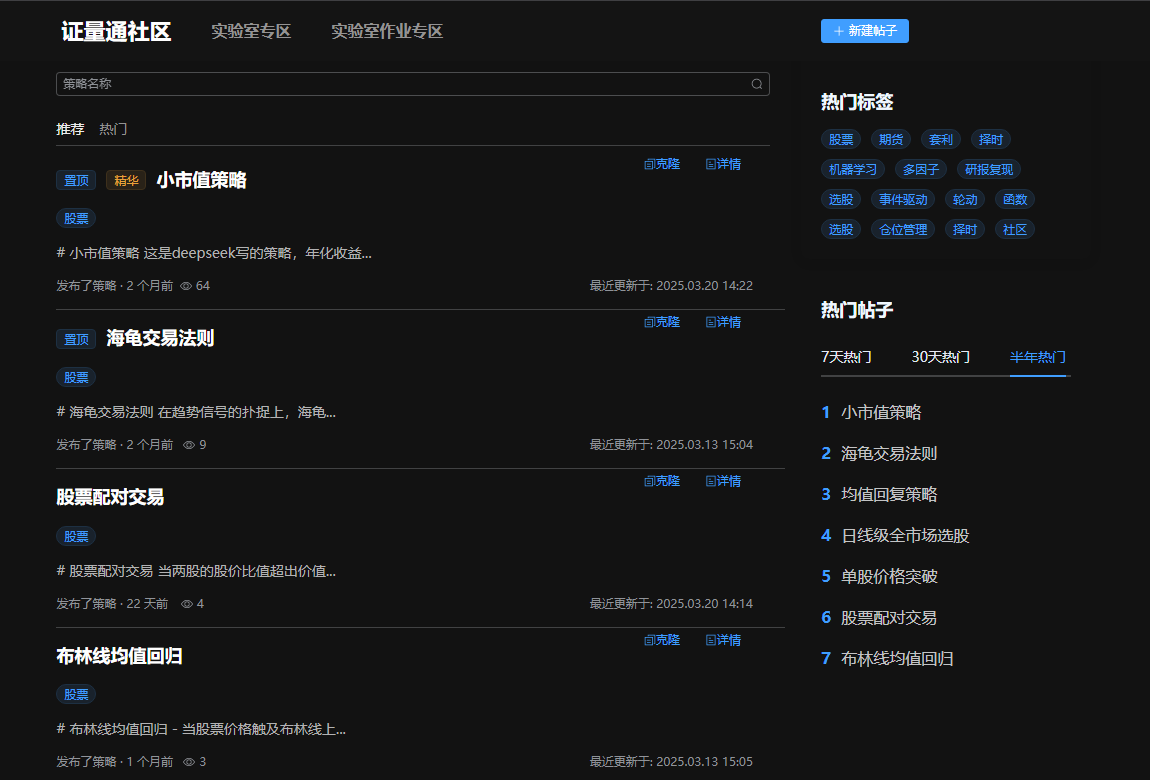
Task: Open details icon for 小市值策略 post
Action: [x=711, y=164]
